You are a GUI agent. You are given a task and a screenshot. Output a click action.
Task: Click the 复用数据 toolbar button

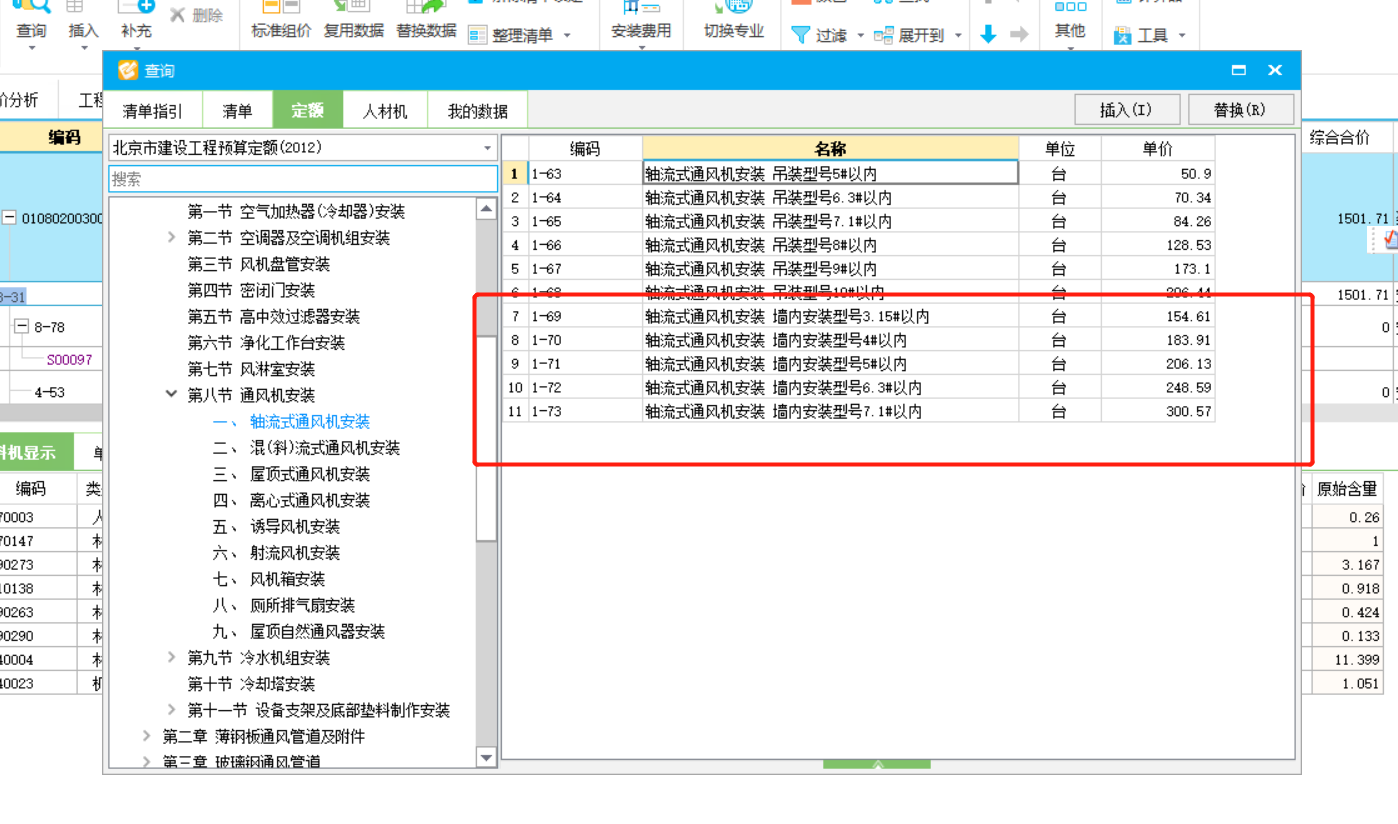(353, 22)
